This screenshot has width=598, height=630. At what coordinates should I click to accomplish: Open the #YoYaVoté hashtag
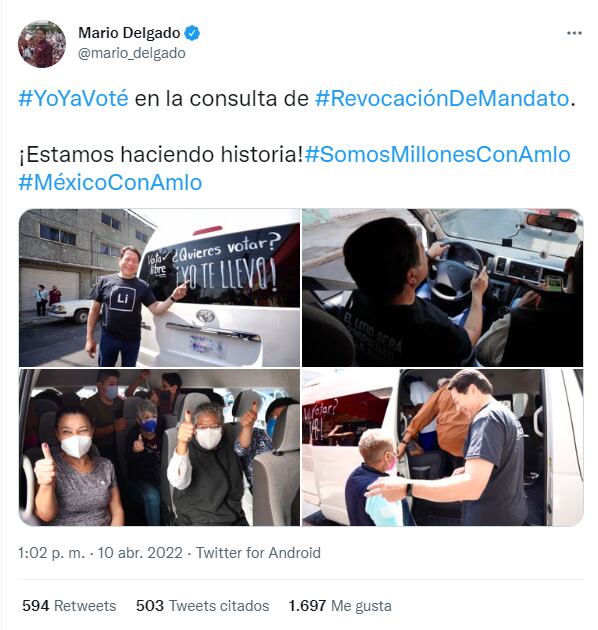(x=74, y=99)
